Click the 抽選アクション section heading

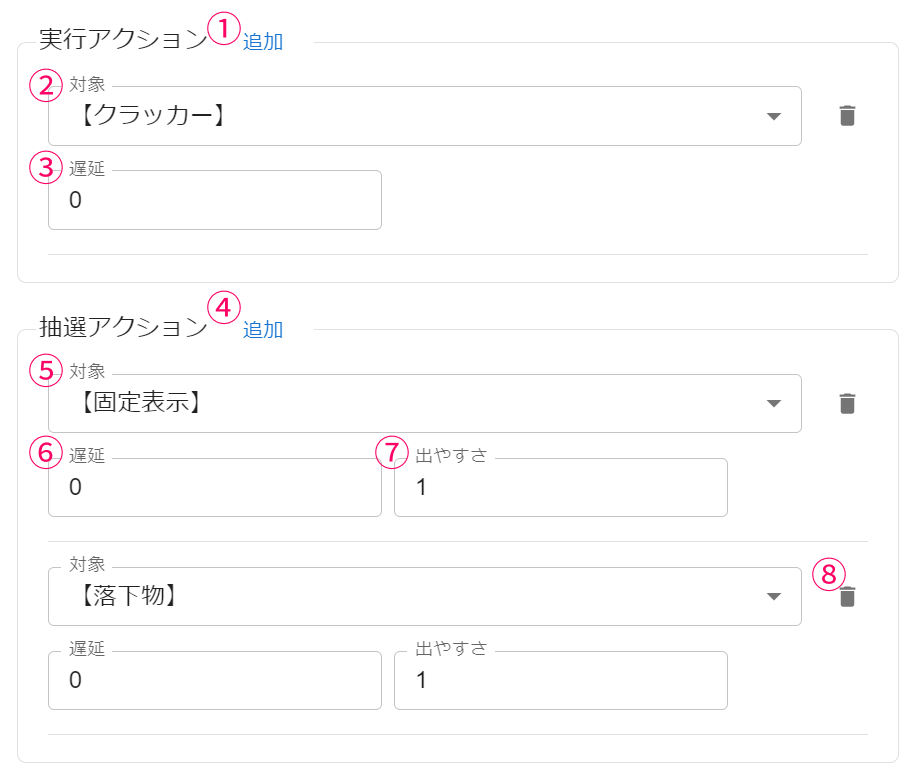click(x=122, y=328)
